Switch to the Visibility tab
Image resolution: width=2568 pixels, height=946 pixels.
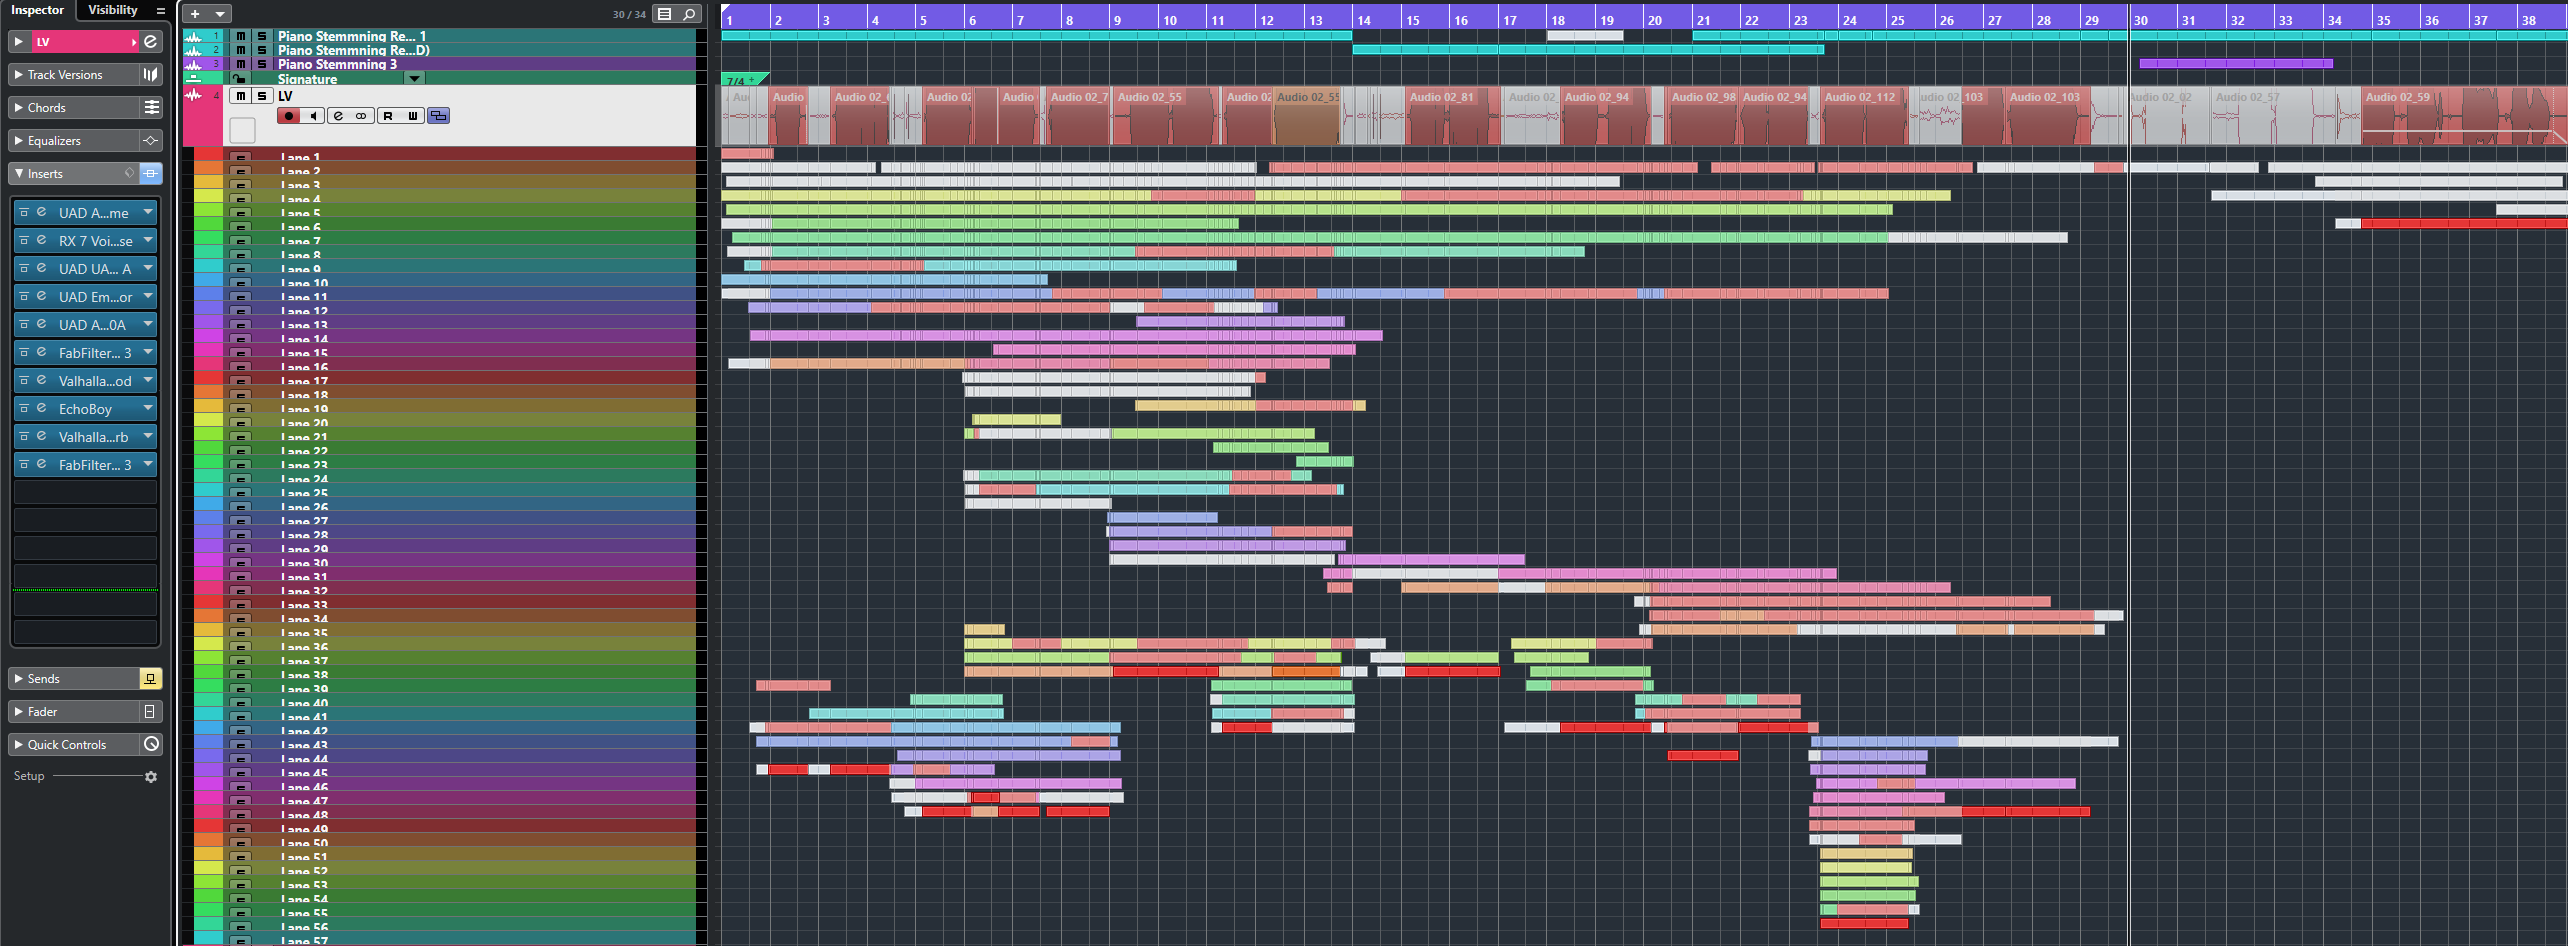coord(113,10)
